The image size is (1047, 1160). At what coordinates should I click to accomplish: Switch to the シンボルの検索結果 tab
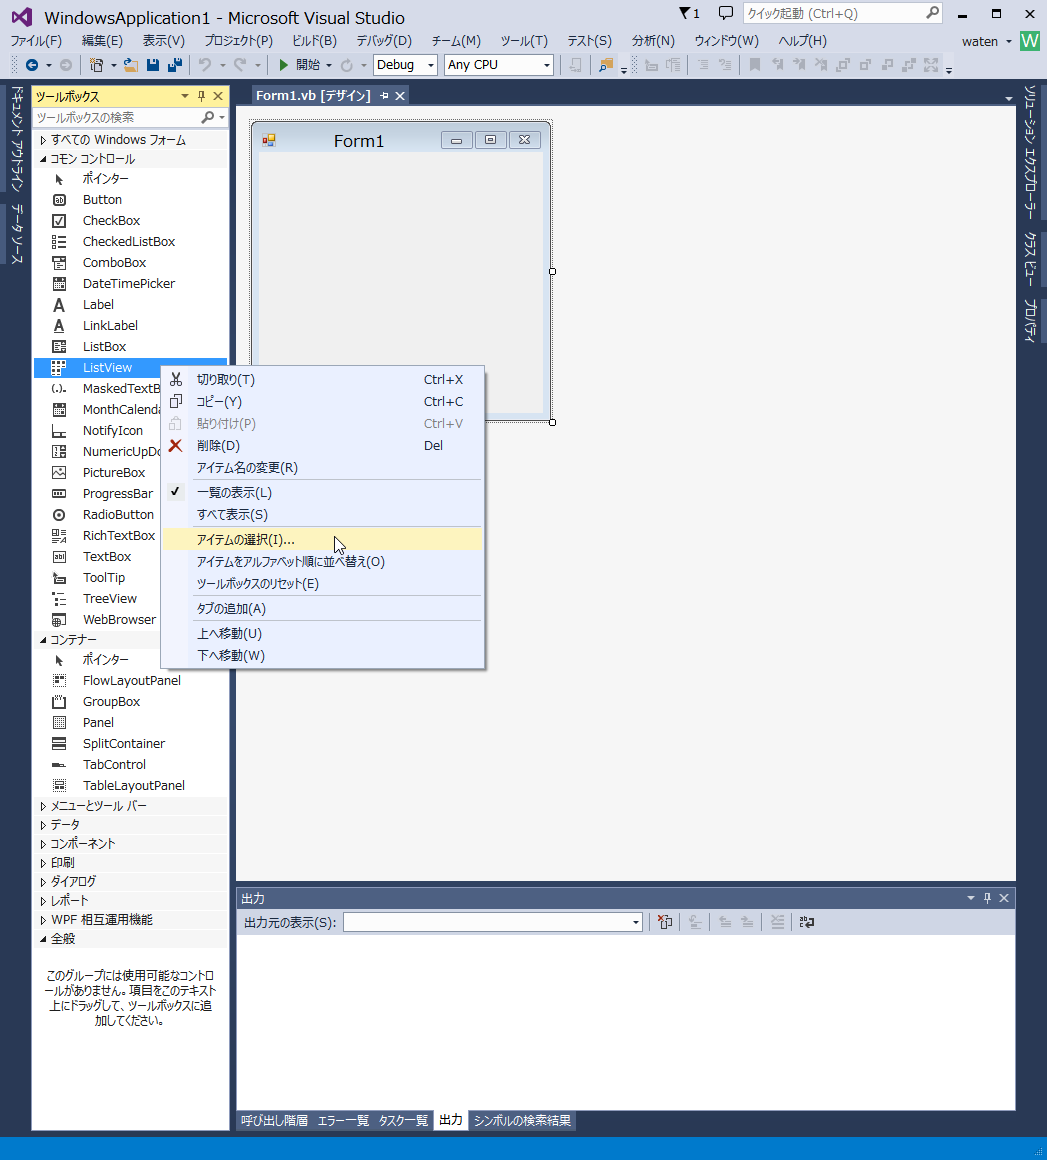pos(522,1121)
